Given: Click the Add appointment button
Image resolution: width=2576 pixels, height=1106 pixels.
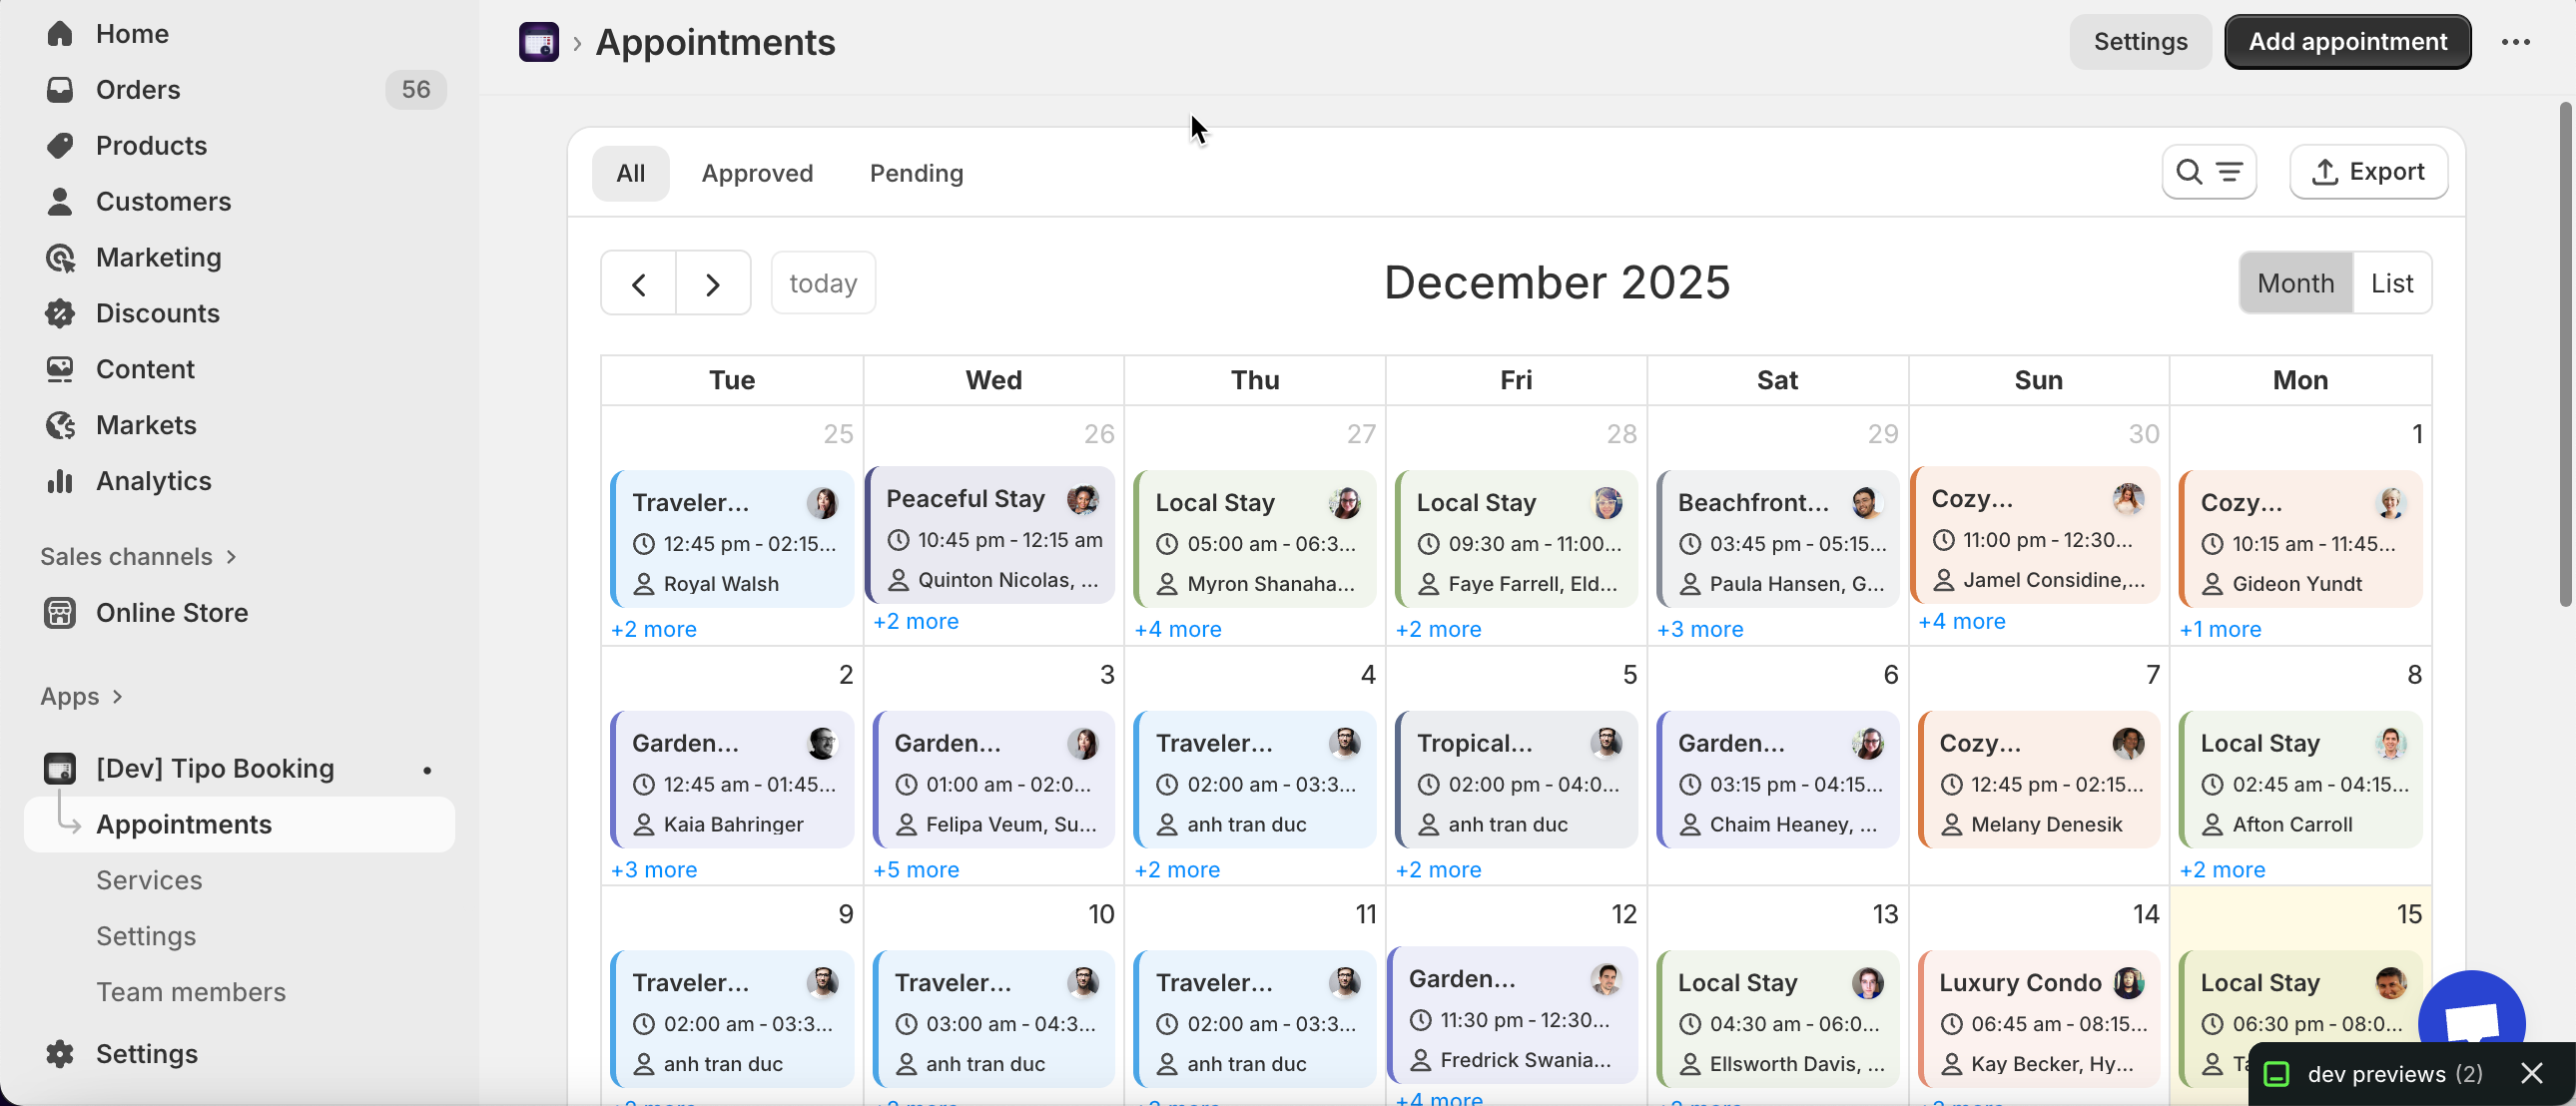Looking at the screenshot, I should point(2347,42).
